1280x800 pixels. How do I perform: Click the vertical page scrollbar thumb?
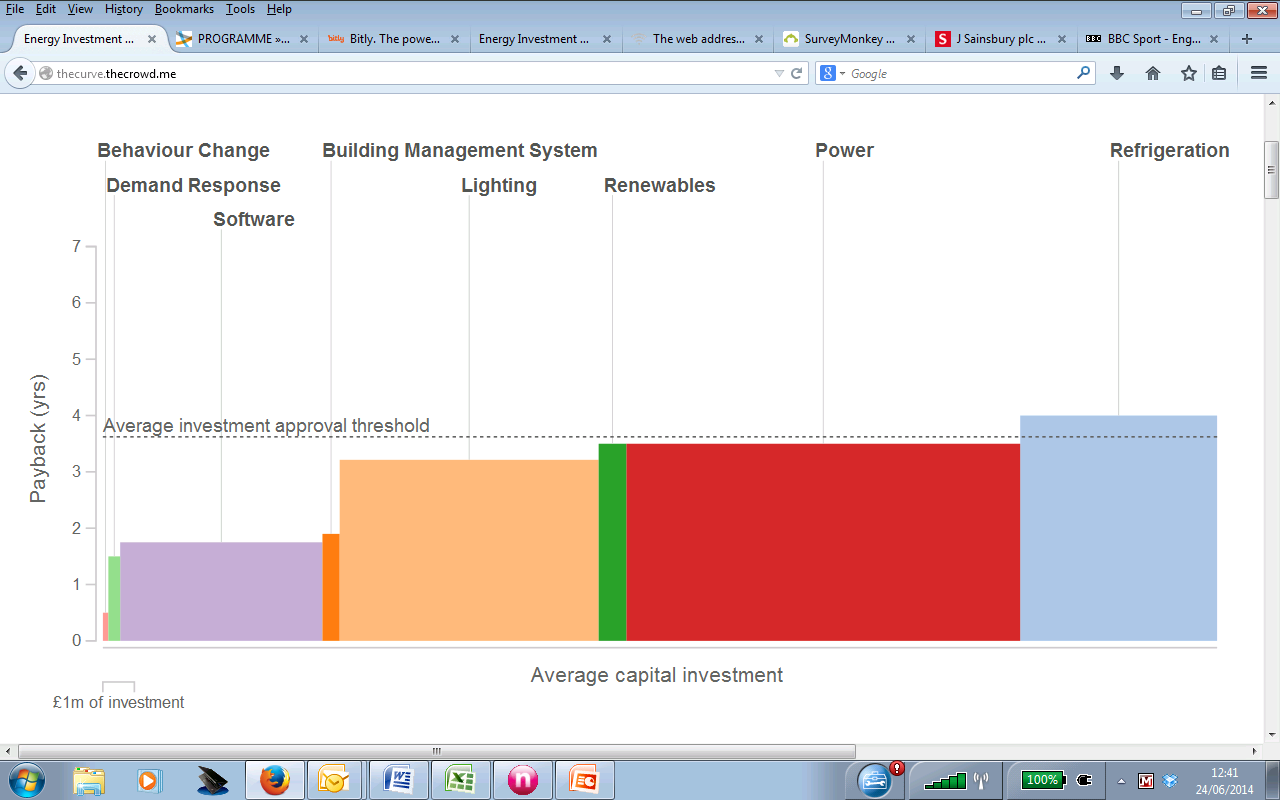(1271, 170)
